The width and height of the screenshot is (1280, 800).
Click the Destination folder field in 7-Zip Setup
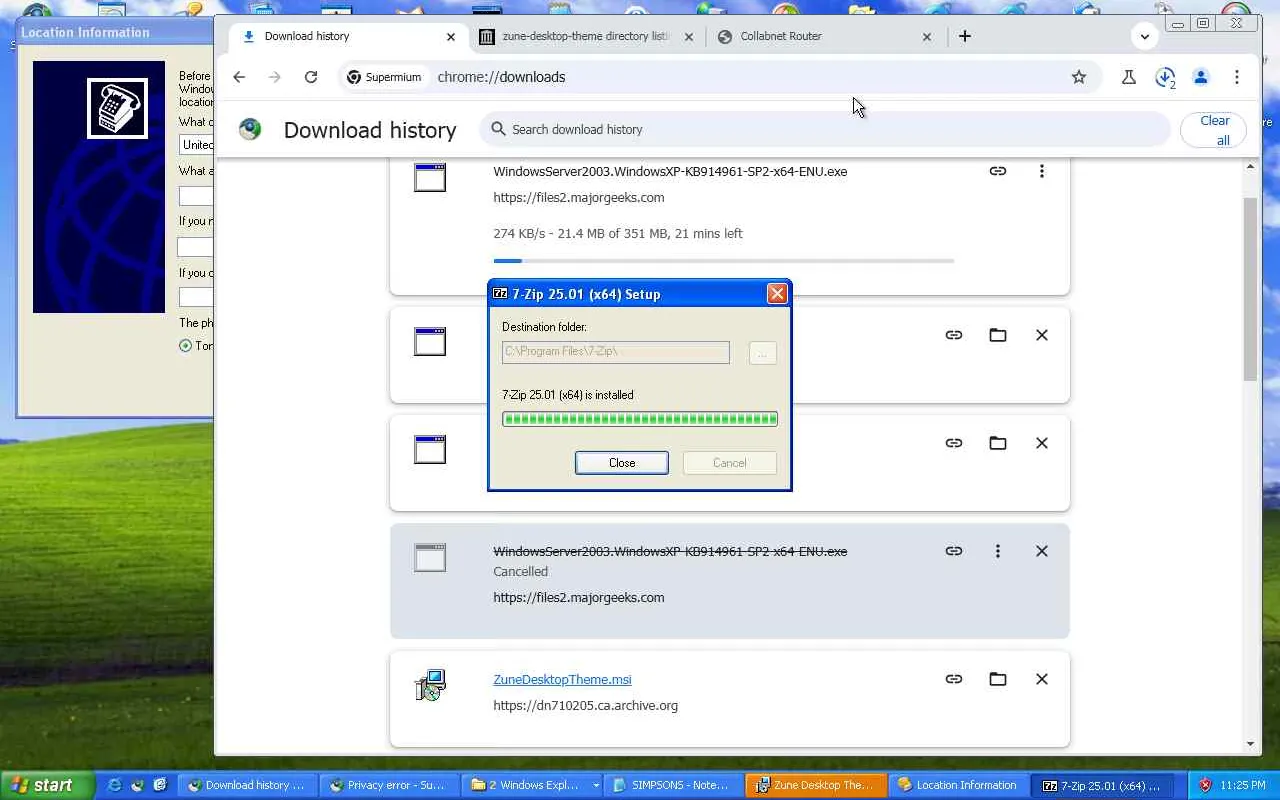(616, 352)
